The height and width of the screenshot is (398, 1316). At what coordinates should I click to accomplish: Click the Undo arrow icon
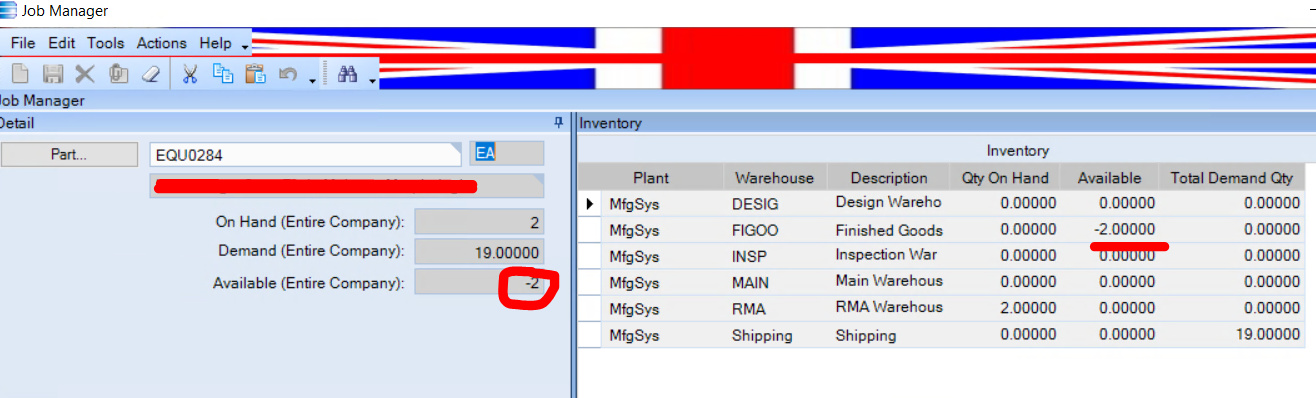pos(287,73)
